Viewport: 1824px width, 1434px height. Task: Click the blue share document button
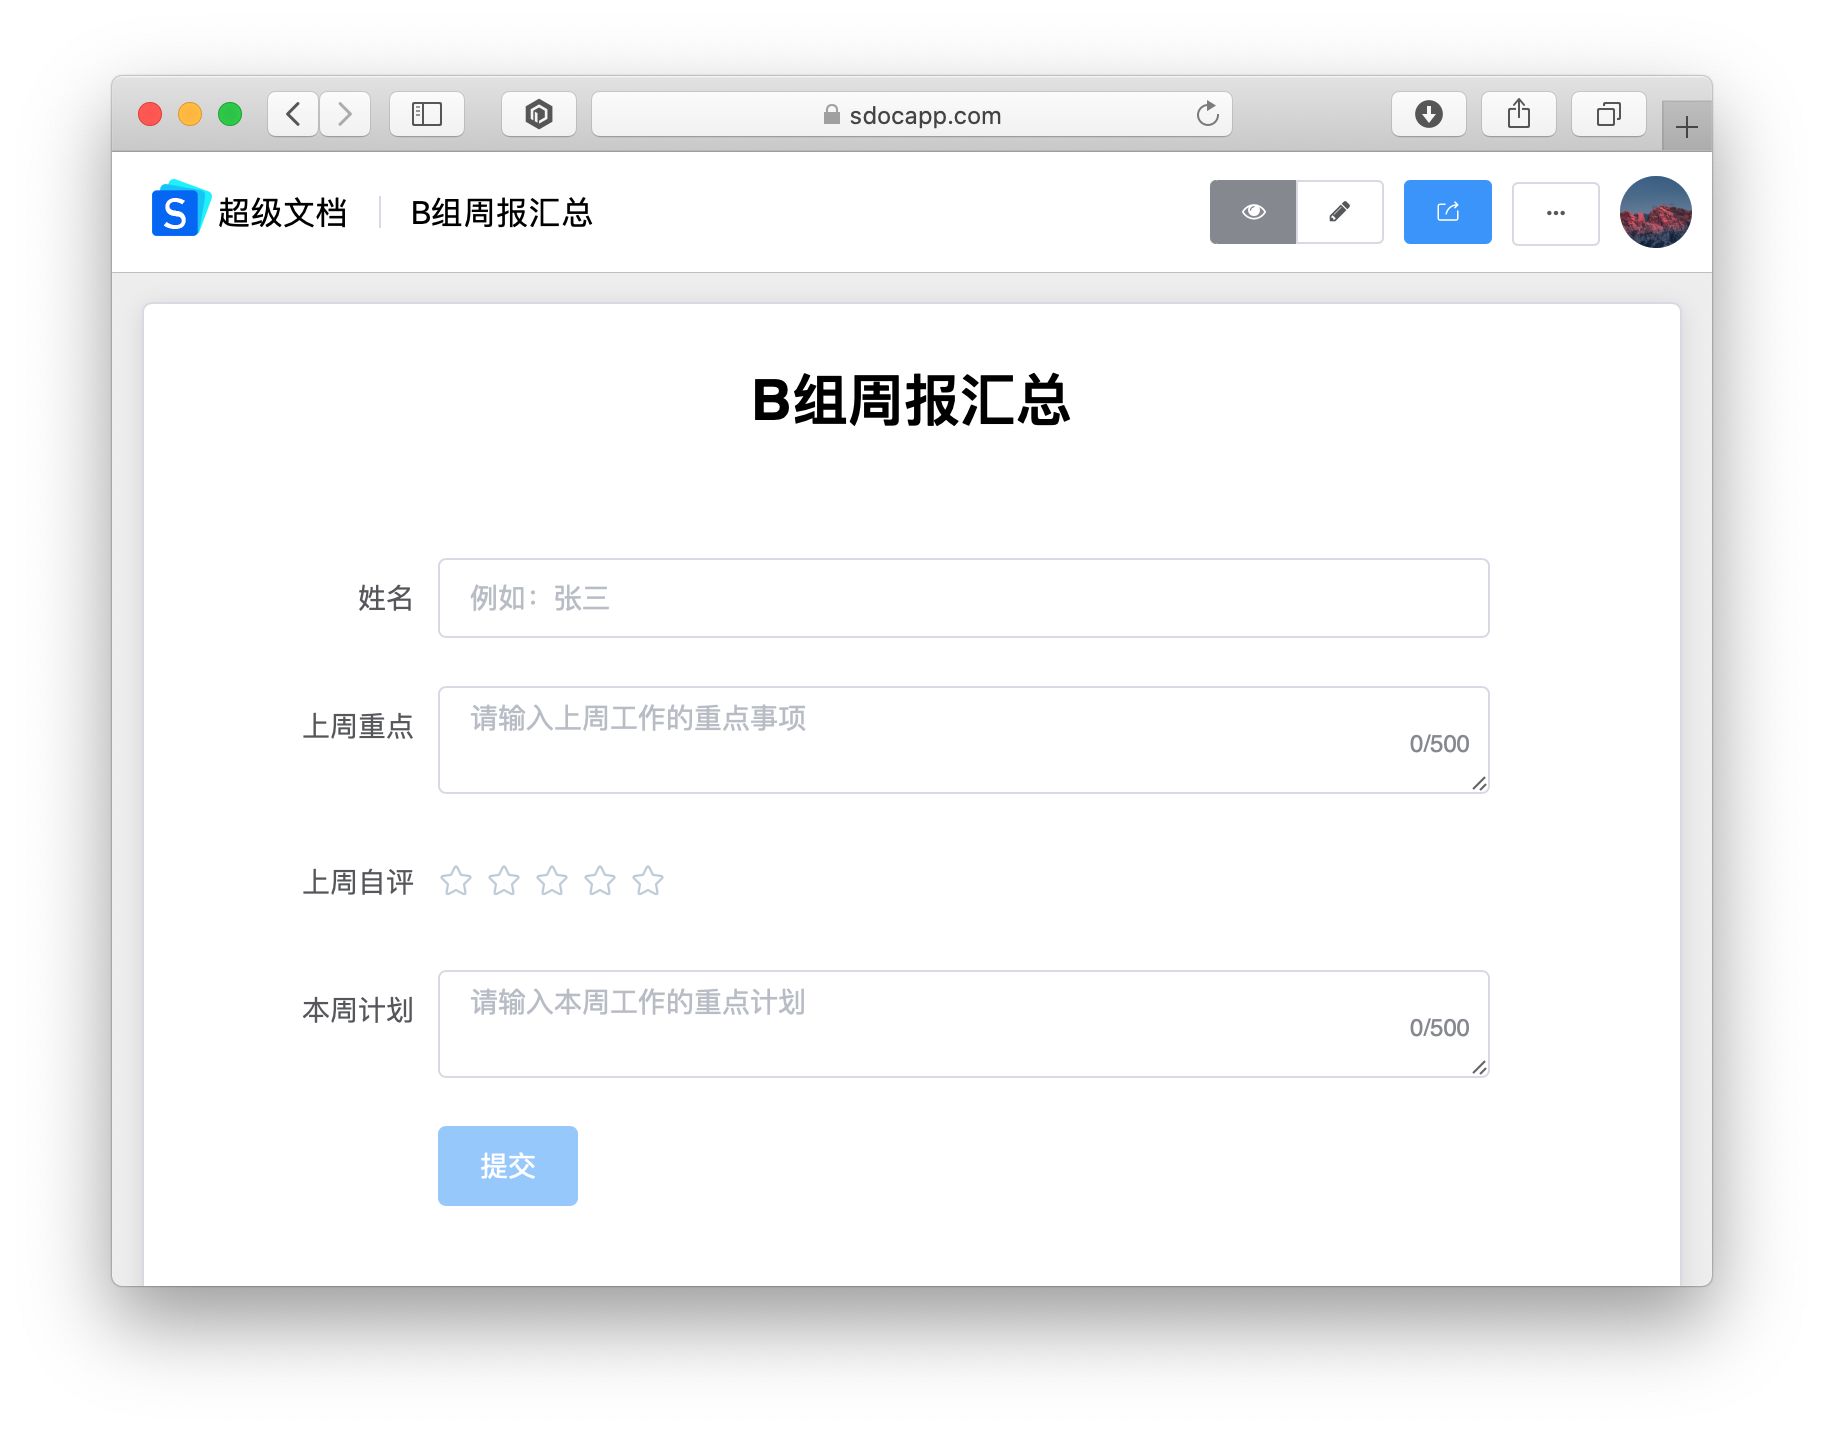click(x=1448, y=212)
